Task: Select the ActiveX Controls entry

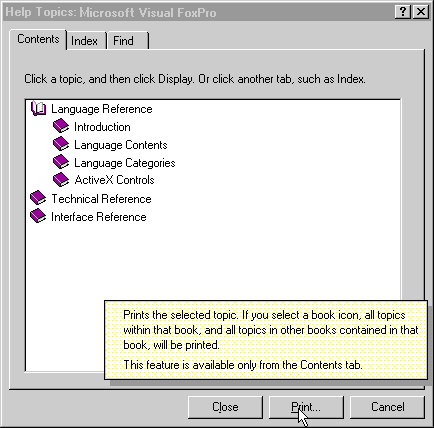Action: [114, 180]
